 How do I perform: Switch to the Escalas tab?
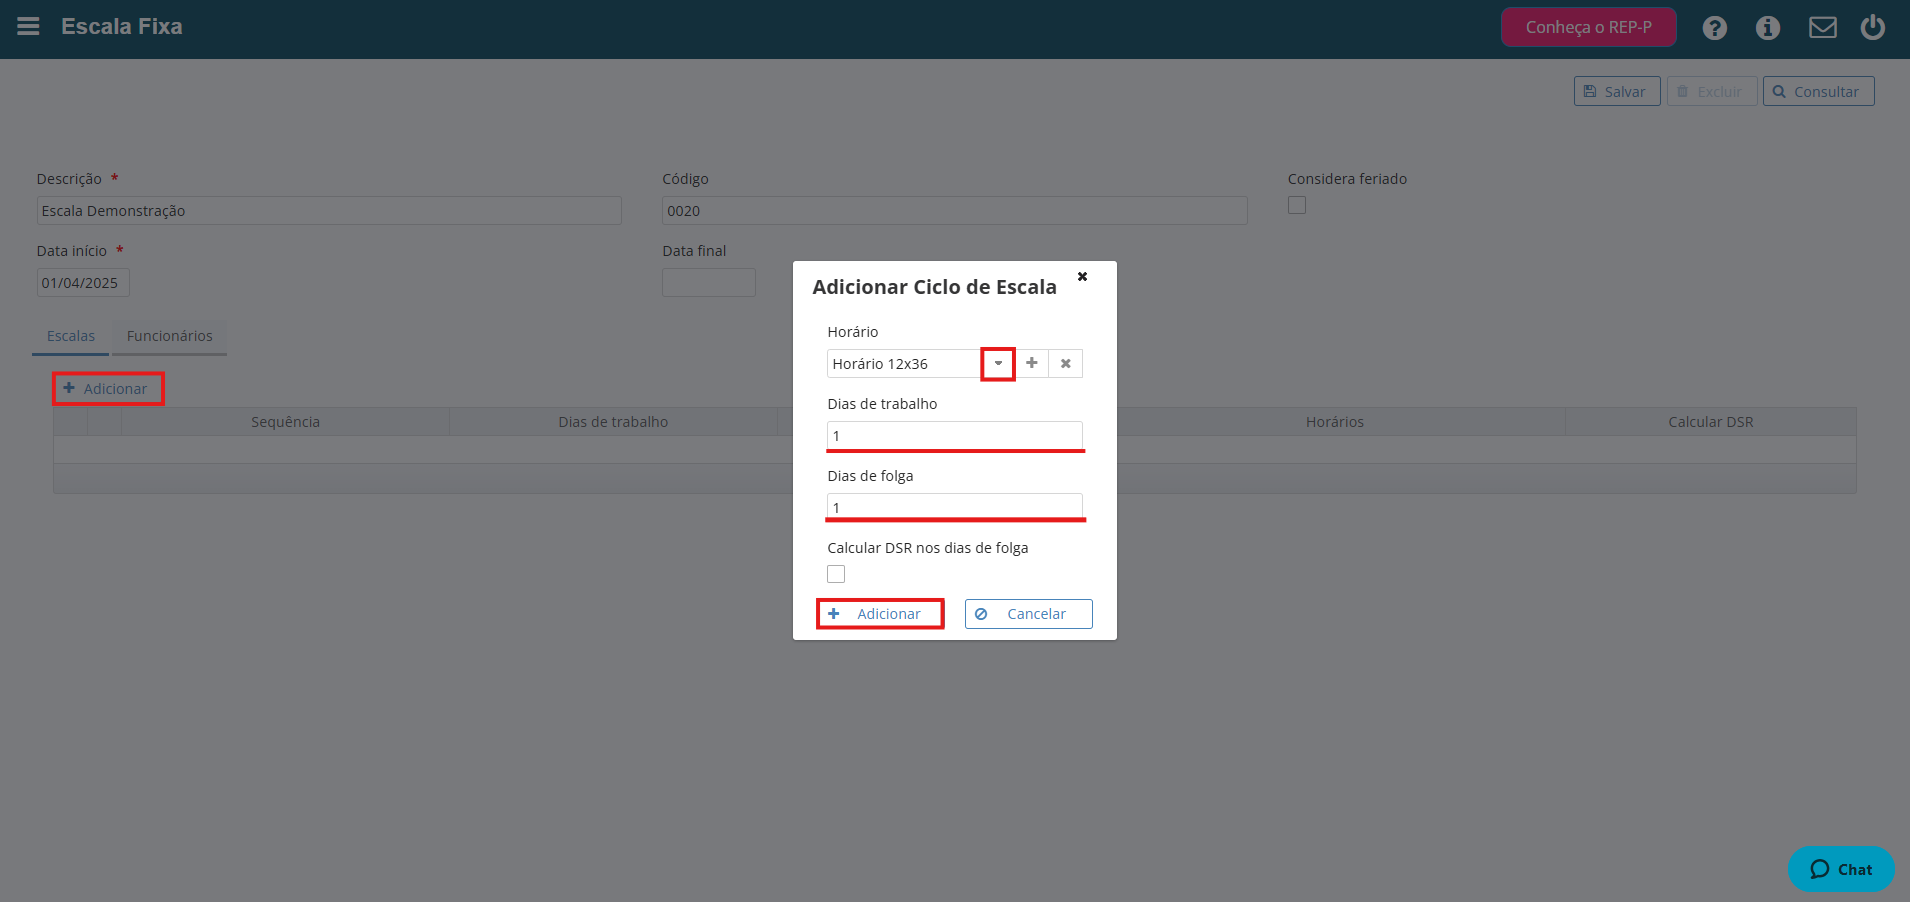(71, 336)
